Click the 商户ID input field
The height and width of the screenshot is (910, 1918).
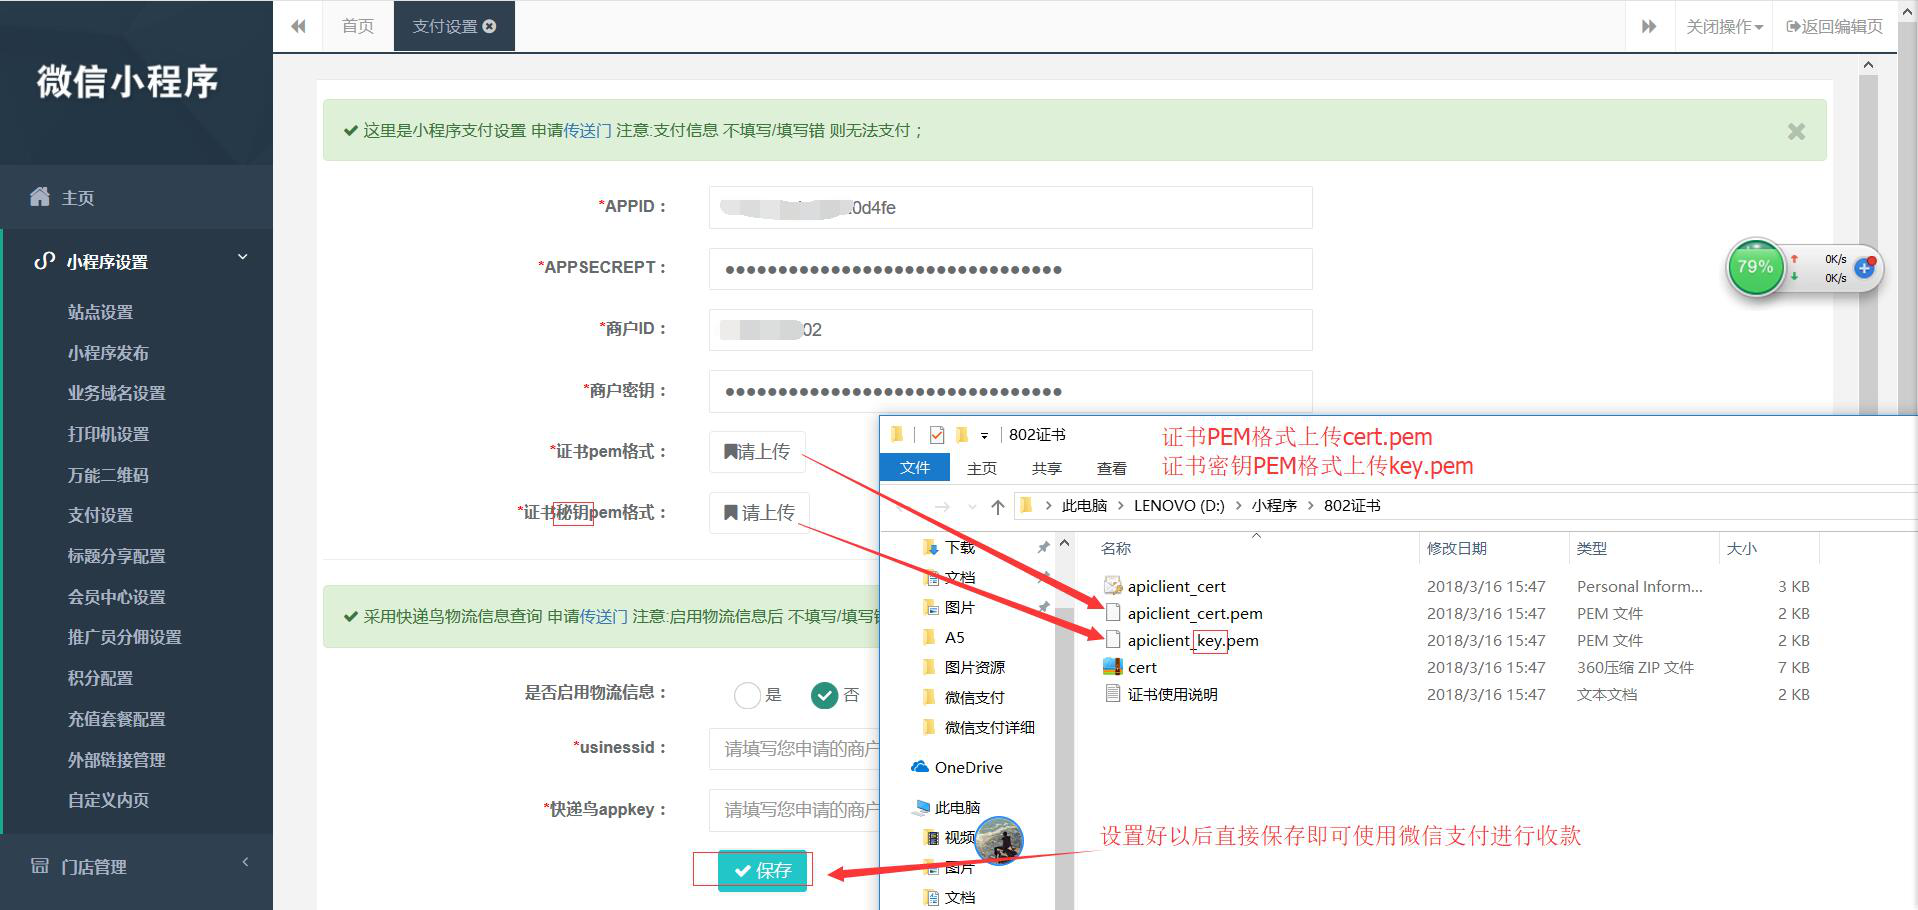coord(1010,330)
